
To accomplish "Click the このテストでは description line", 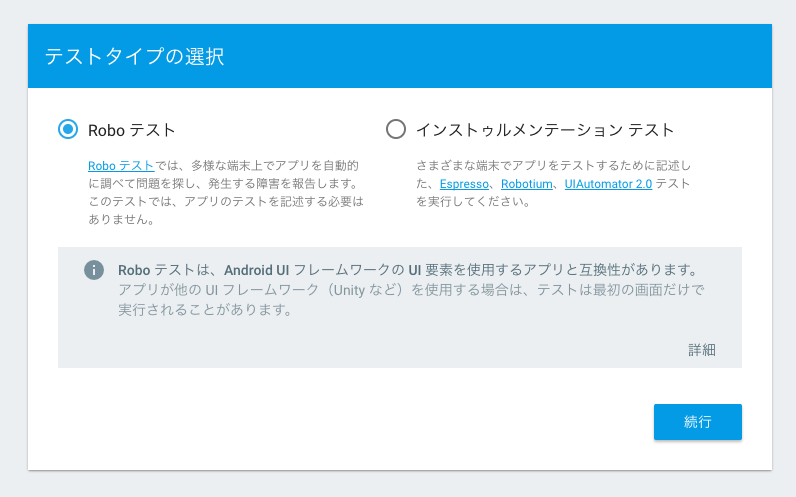I will pyautogui.click(x=226, y=202).
